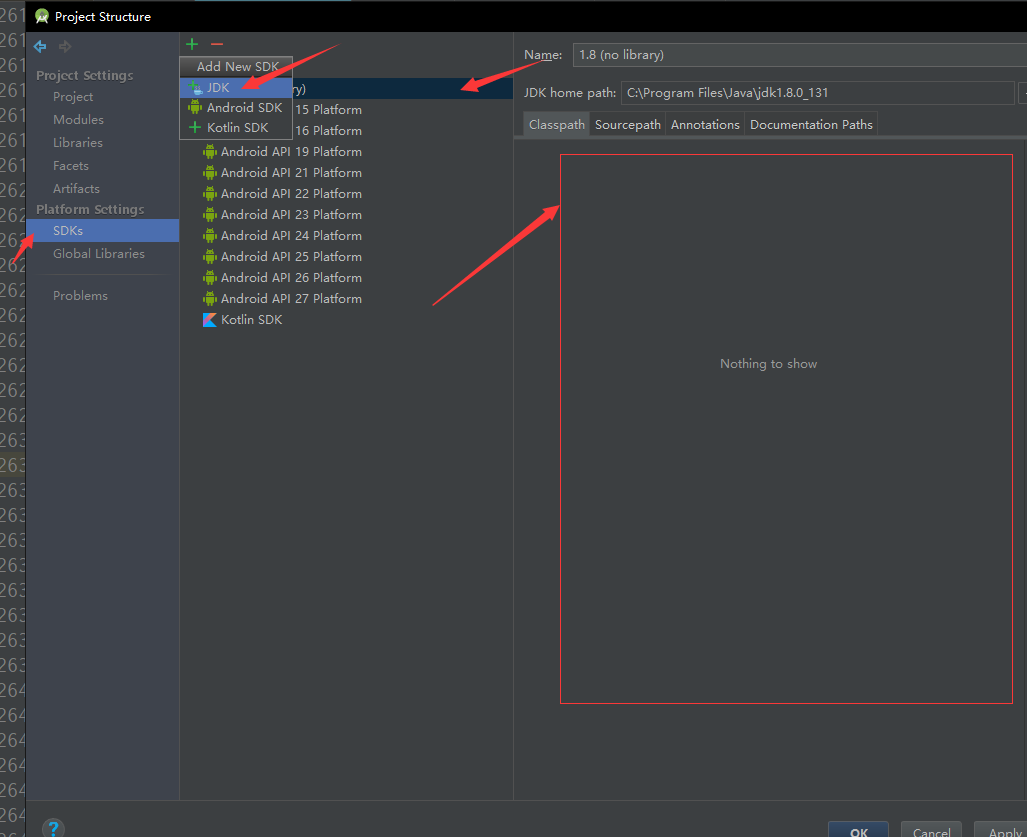Select the Kotlin SDK entry in list
1027x837 pixels.
(346, 320)
